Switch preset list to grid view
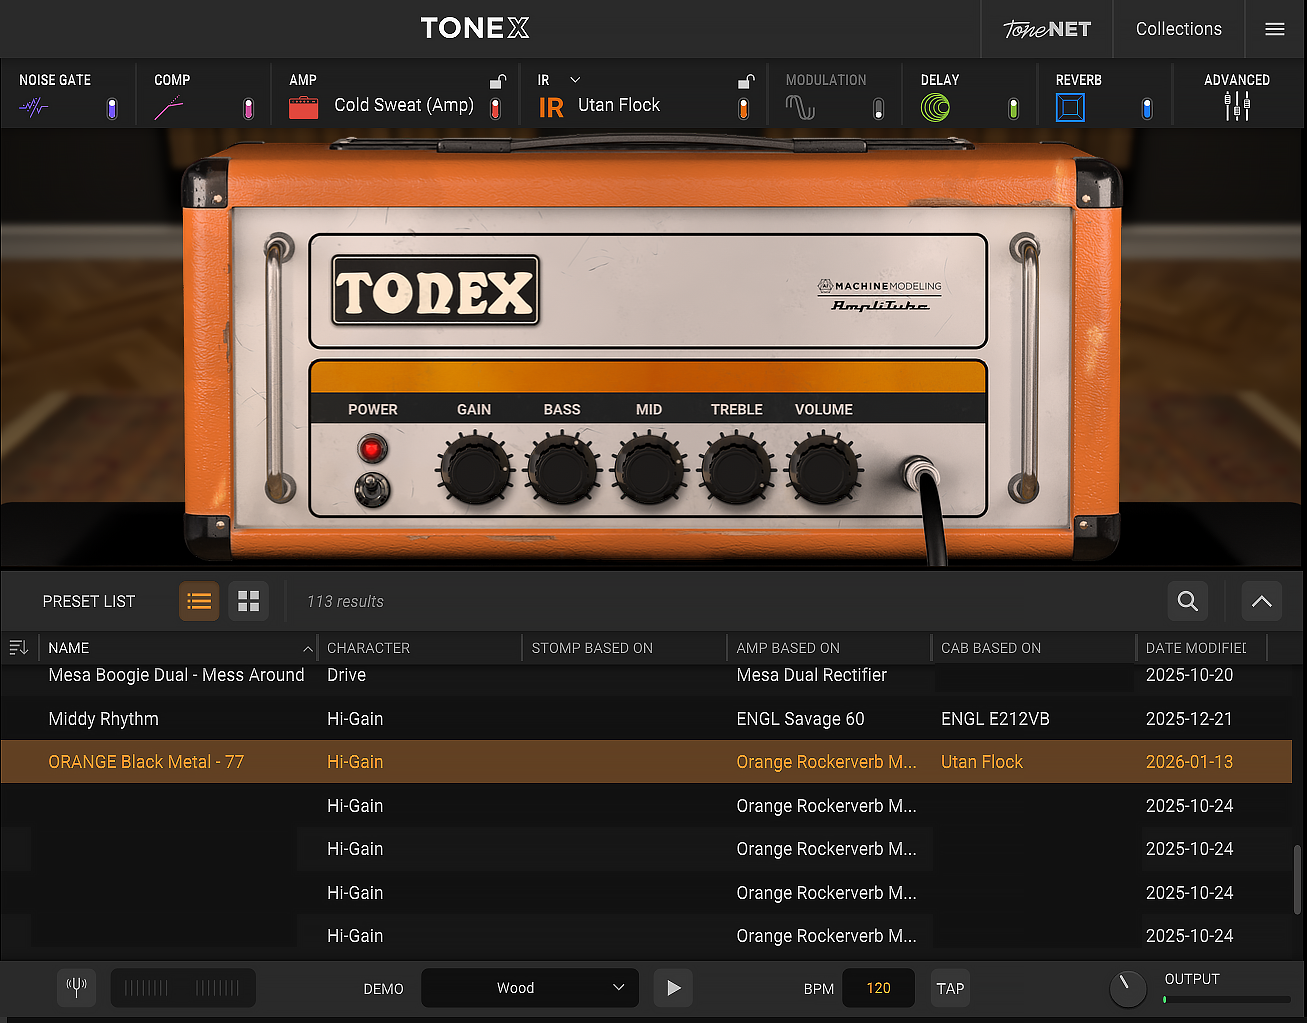The height and width of the screenshot is (1023, 1307). tap(248, 601)
